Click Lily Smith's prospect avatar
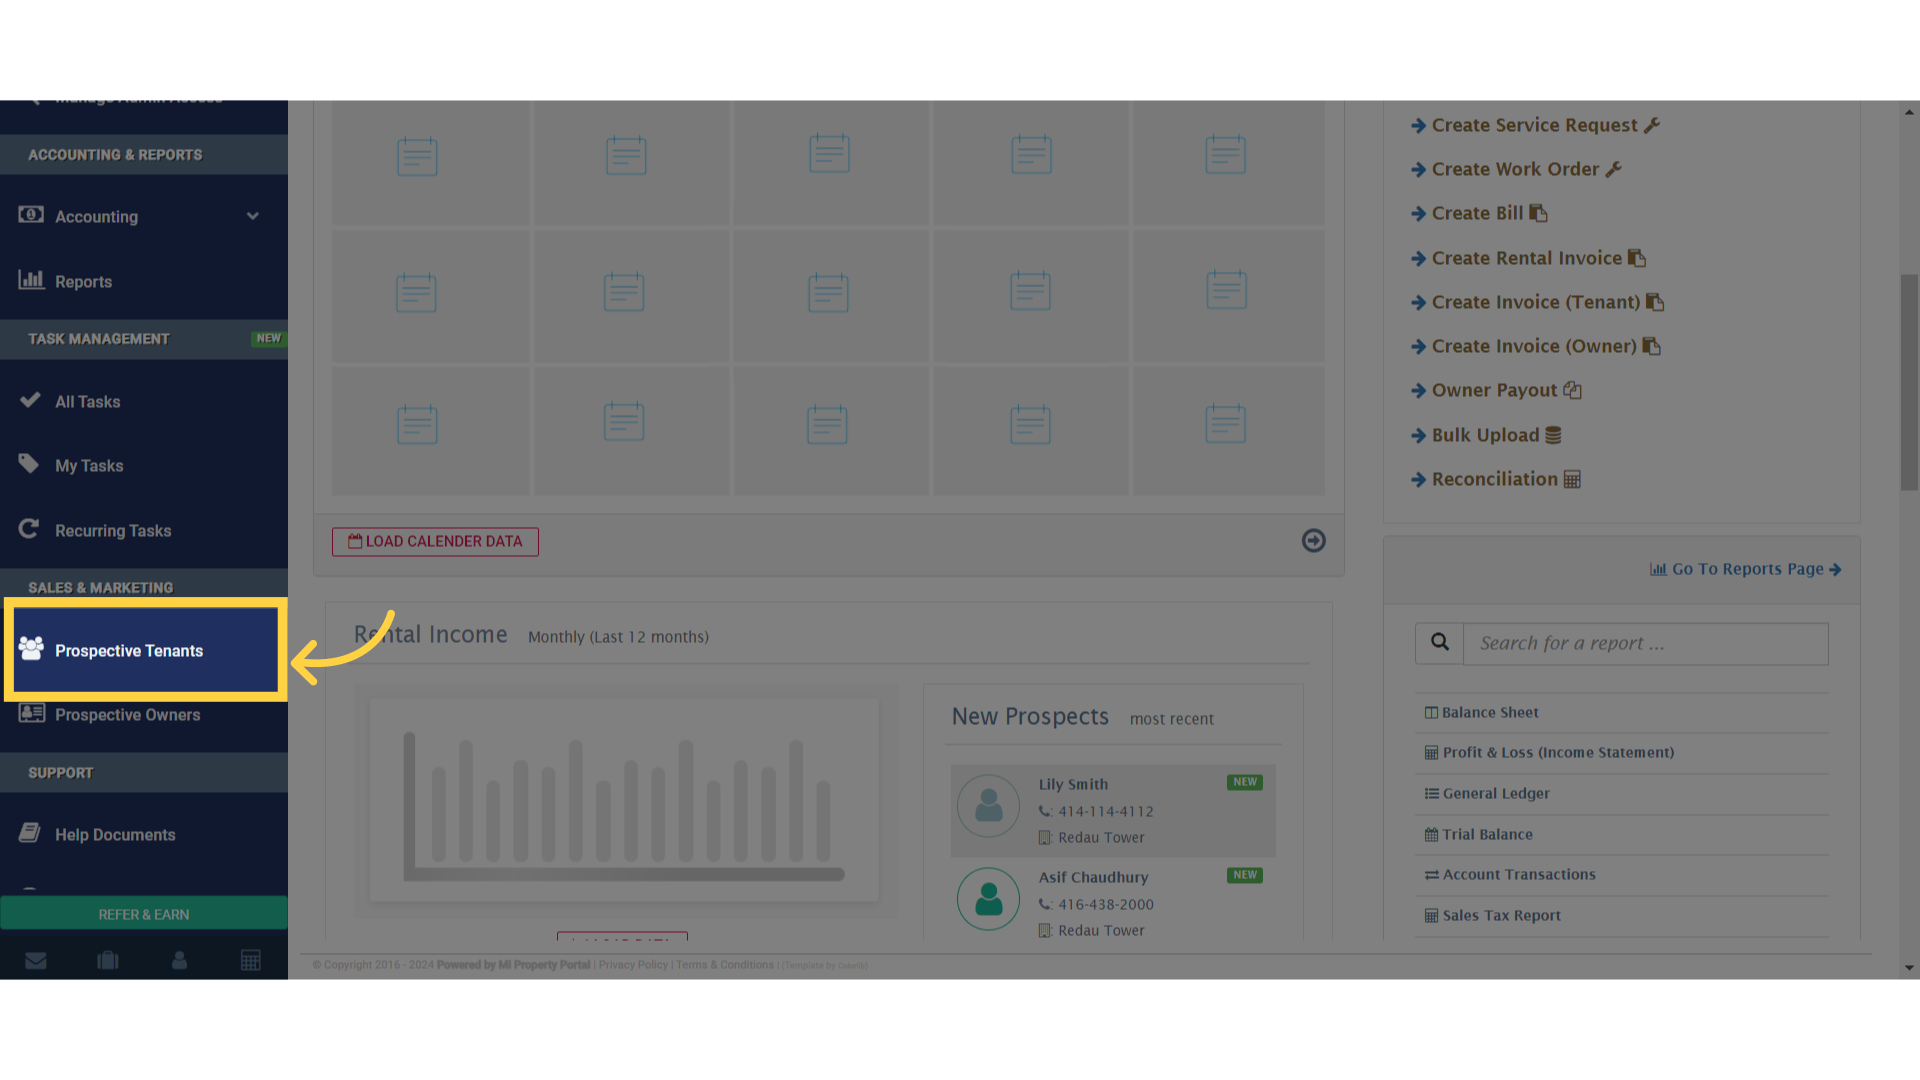The height and width of the screenshot is (1080, 1920). [988, 806]
